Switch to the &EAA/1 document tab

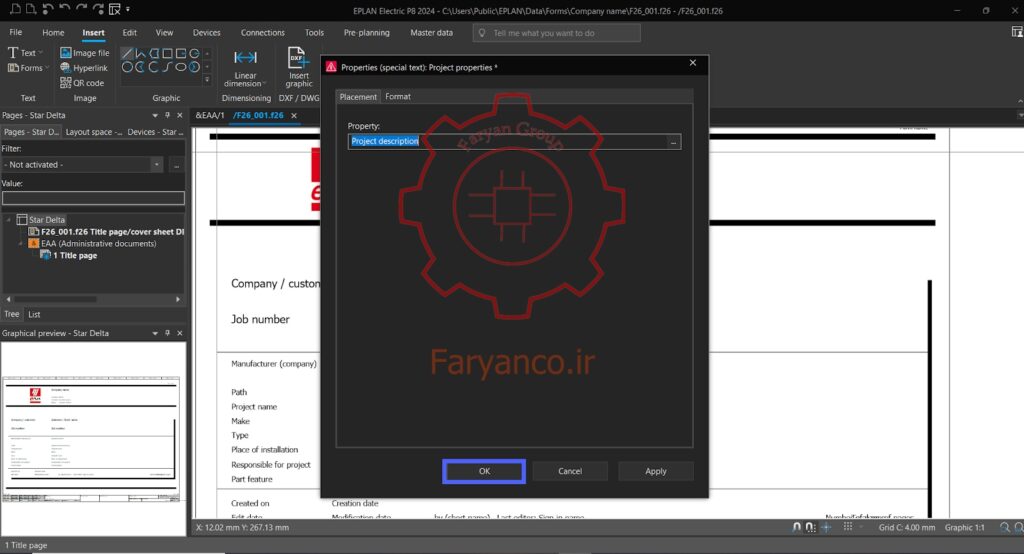210,115
